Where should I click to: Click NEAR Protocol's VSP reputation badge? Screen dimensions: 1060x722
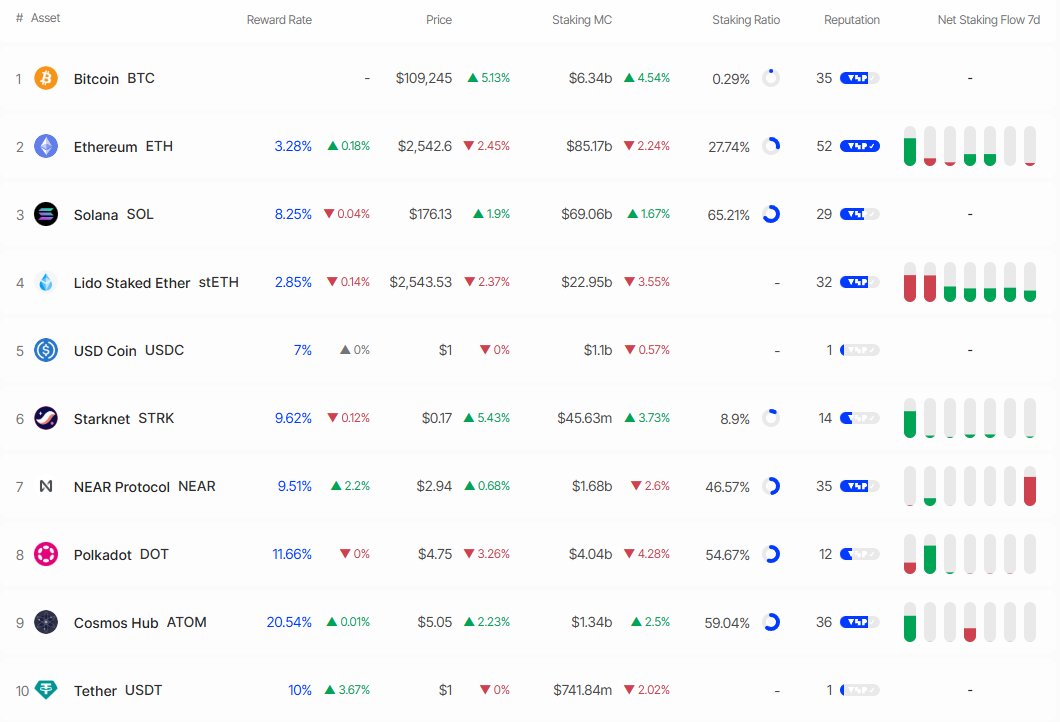coord(859,486)
